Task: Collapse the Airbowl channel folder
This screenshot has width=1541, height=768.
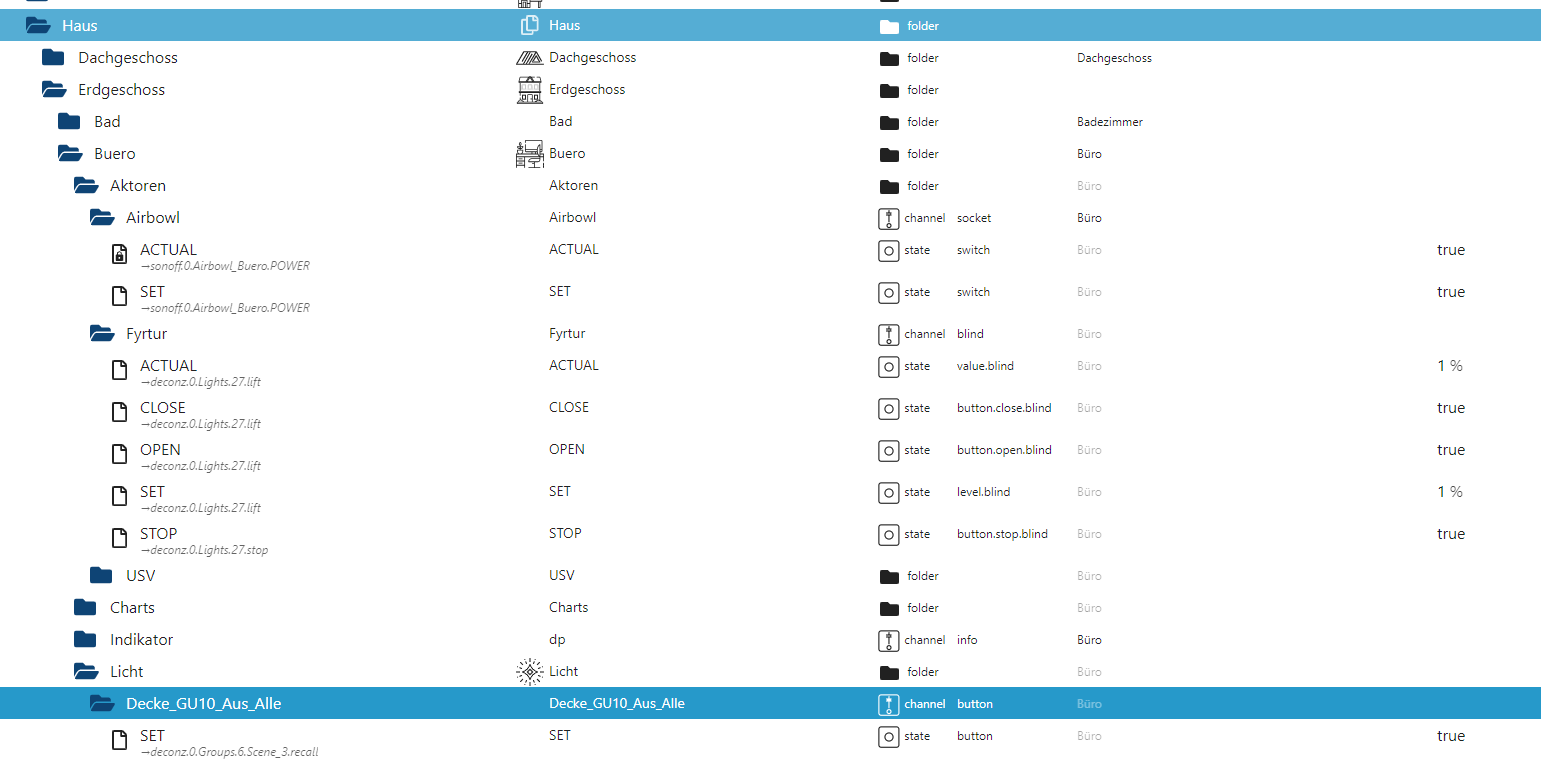Action: click(102, 217)
